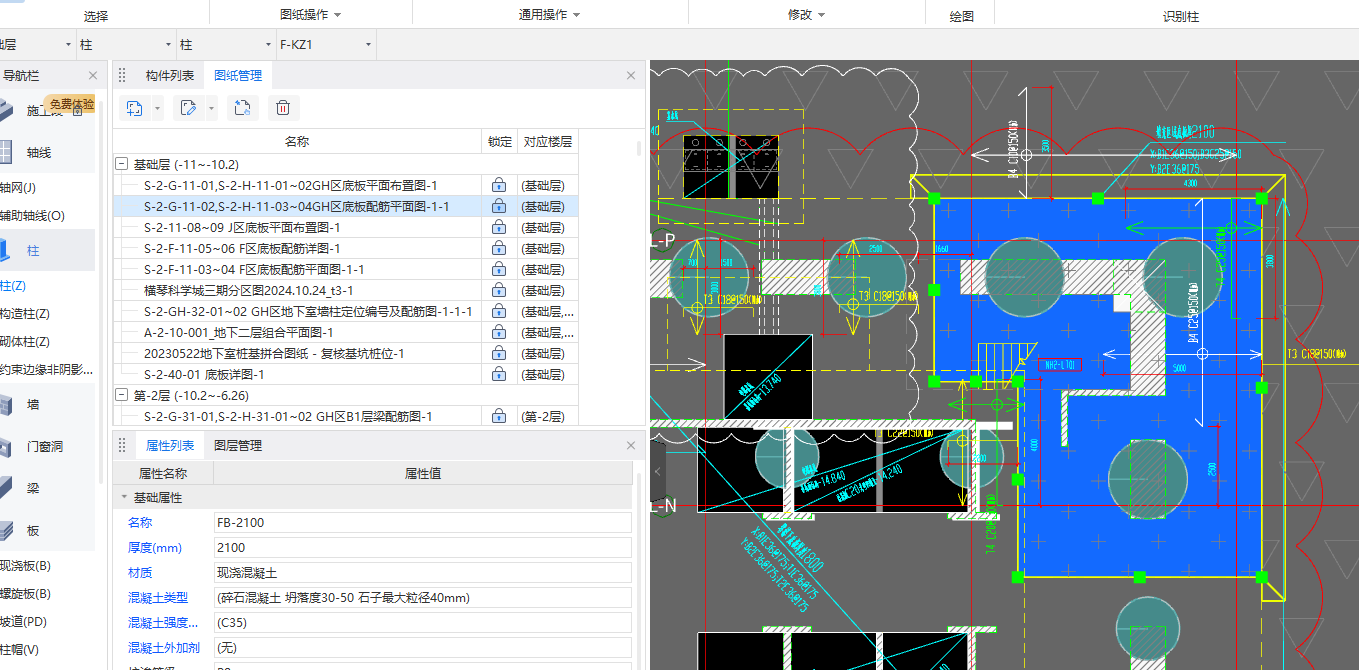Switch to the 图纸管理 tab
The width and height of the screenshot is (1359, 670).
click(x=238, y=75)
